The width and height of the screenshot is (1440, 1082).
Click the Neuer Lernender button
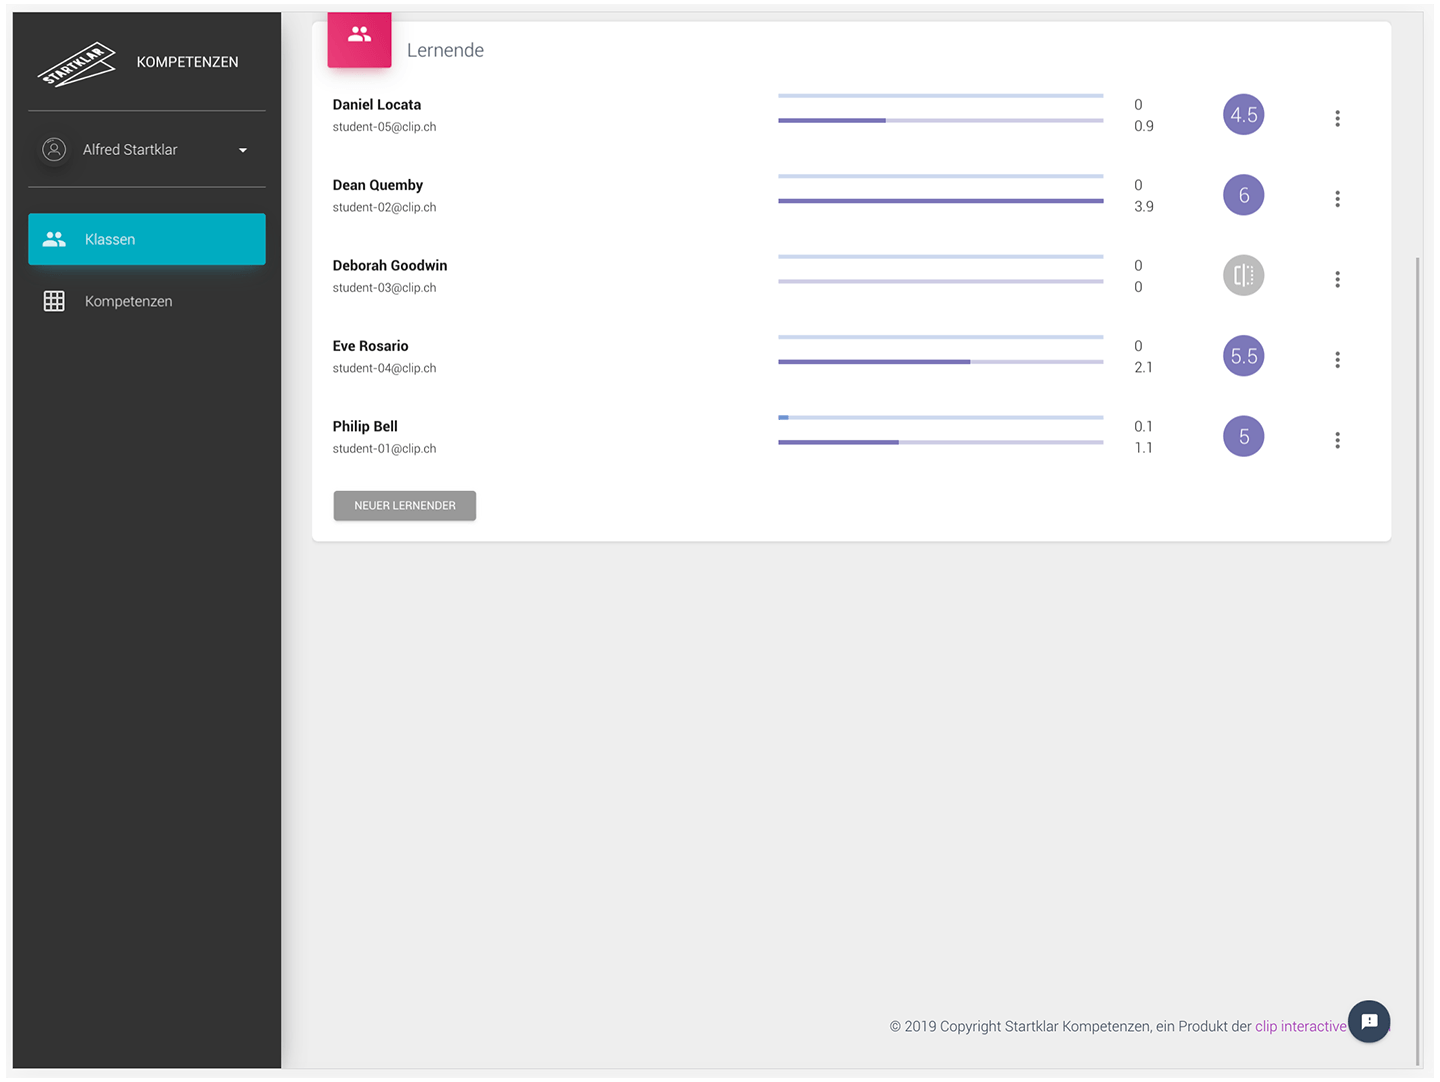click(x=404, y=505)
